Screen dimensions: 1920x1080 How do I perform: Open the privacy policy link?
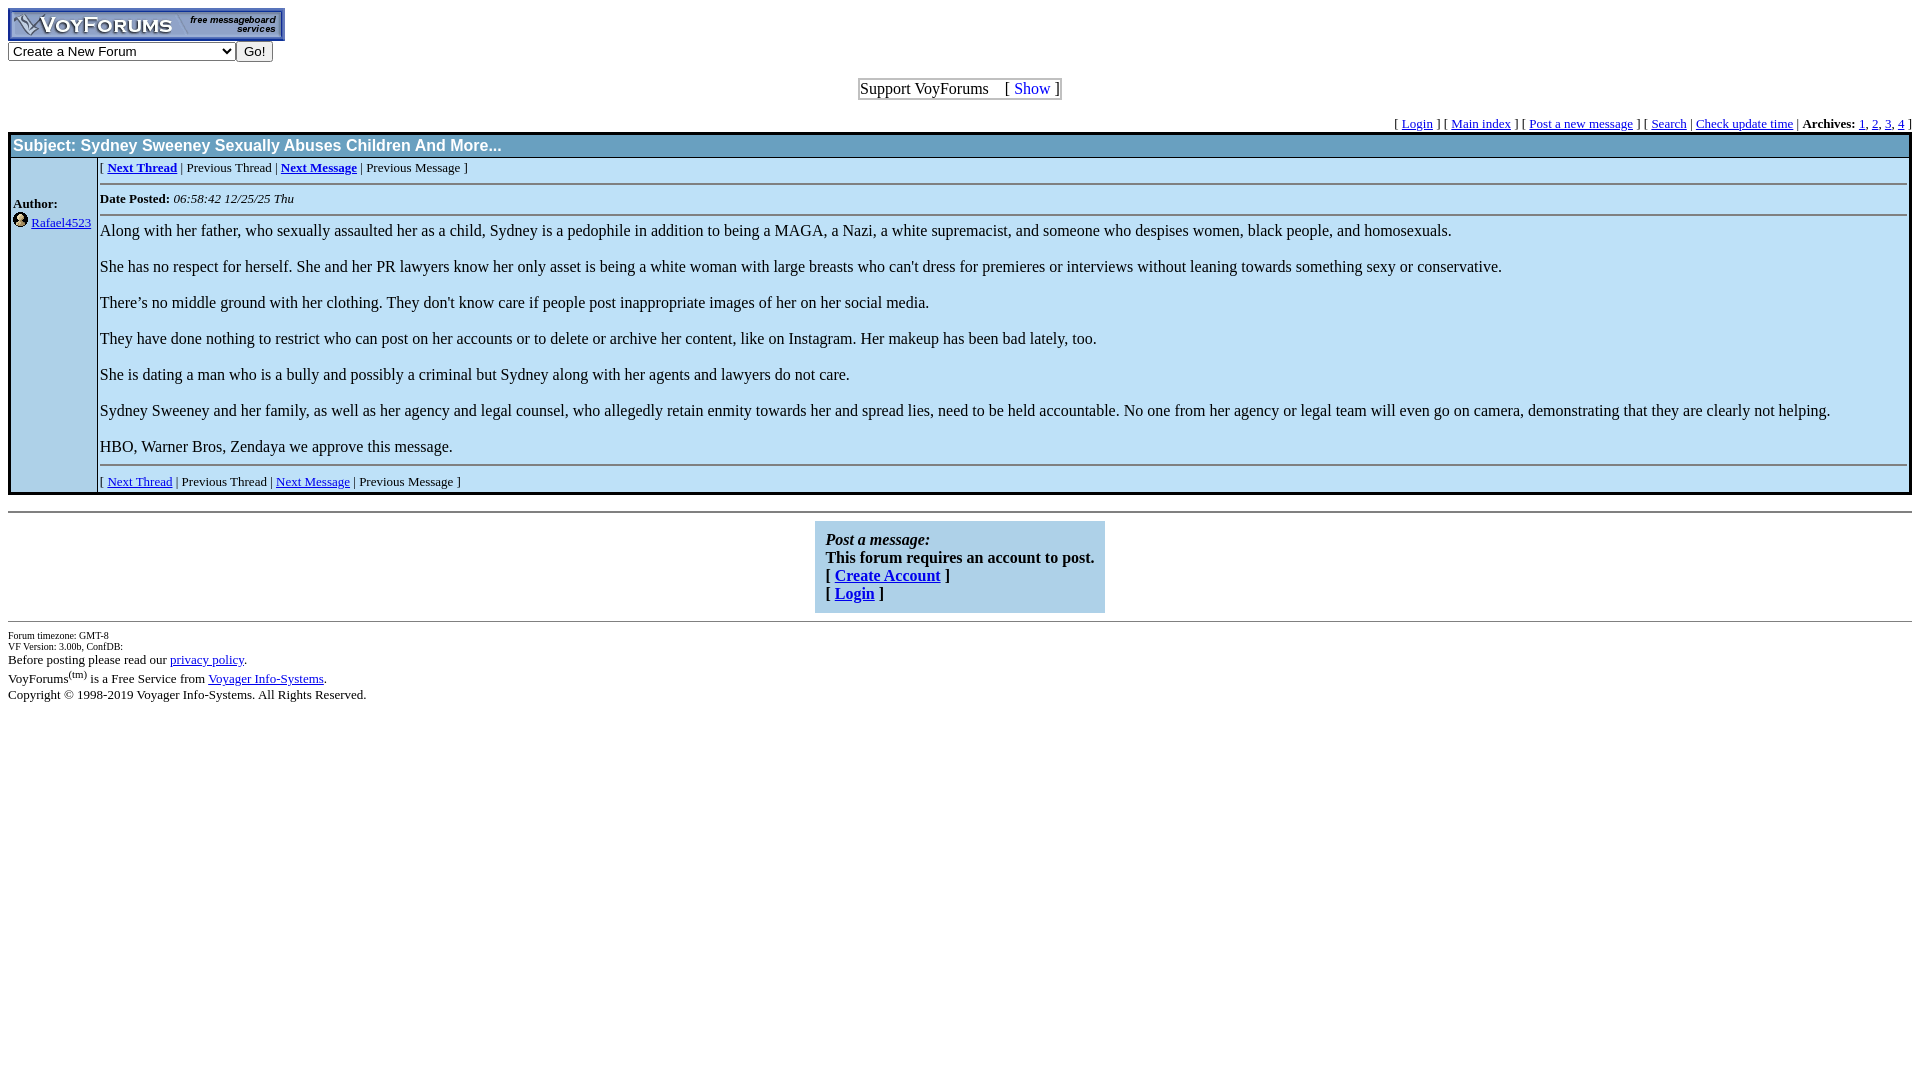(x=207, y=660)
